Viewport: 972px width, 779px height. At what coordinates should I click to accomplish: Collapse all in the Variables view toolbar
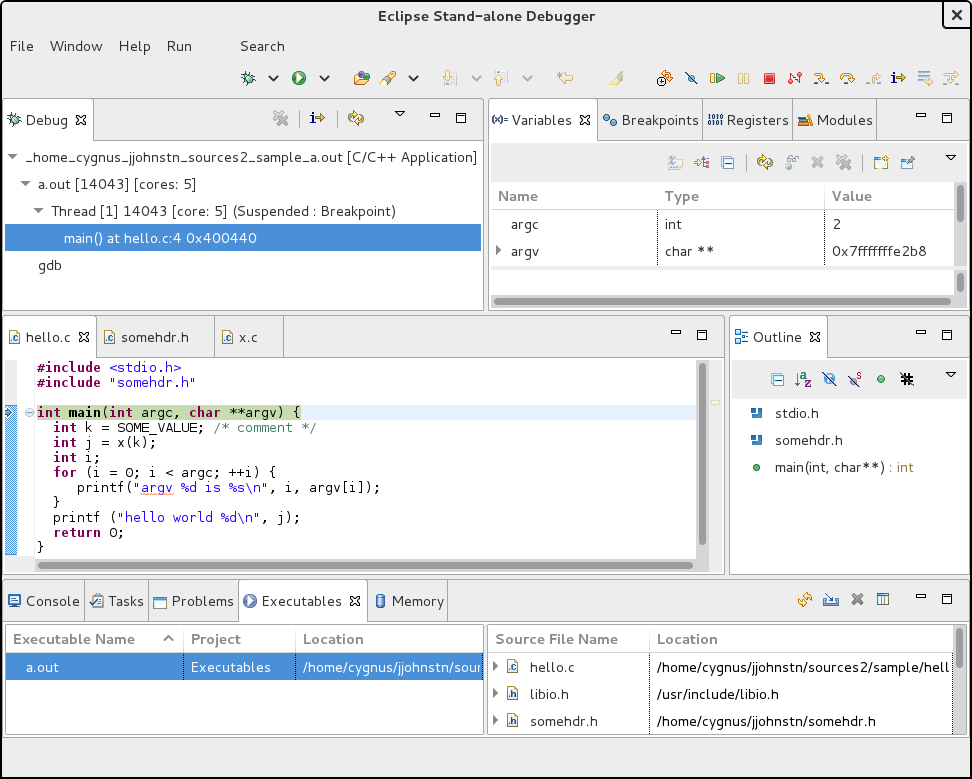point(728,163)
